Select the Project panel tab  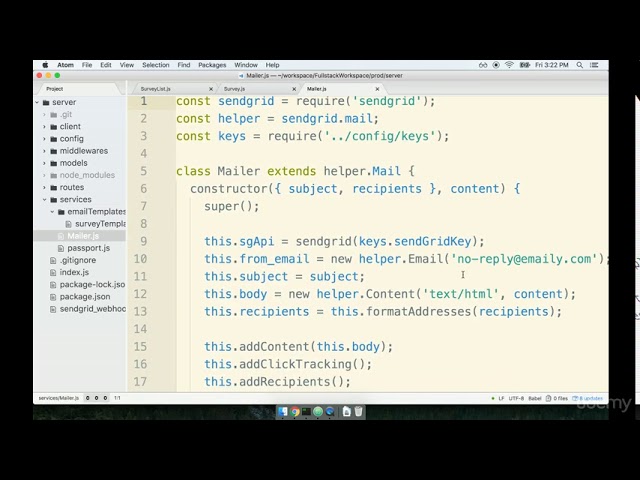(x=55, y=89)
